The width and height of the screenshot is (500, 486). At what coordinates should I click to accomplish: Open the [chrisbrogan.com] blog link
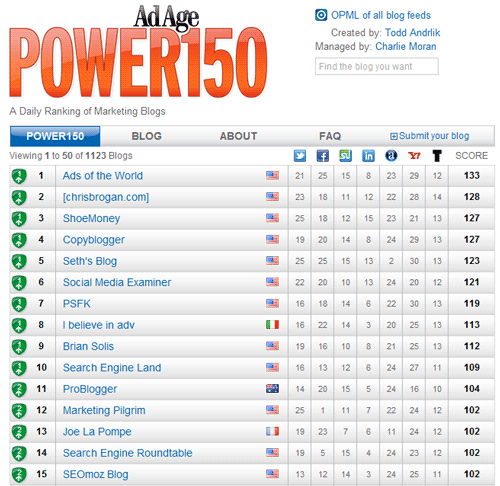click(x=106, y=197)
